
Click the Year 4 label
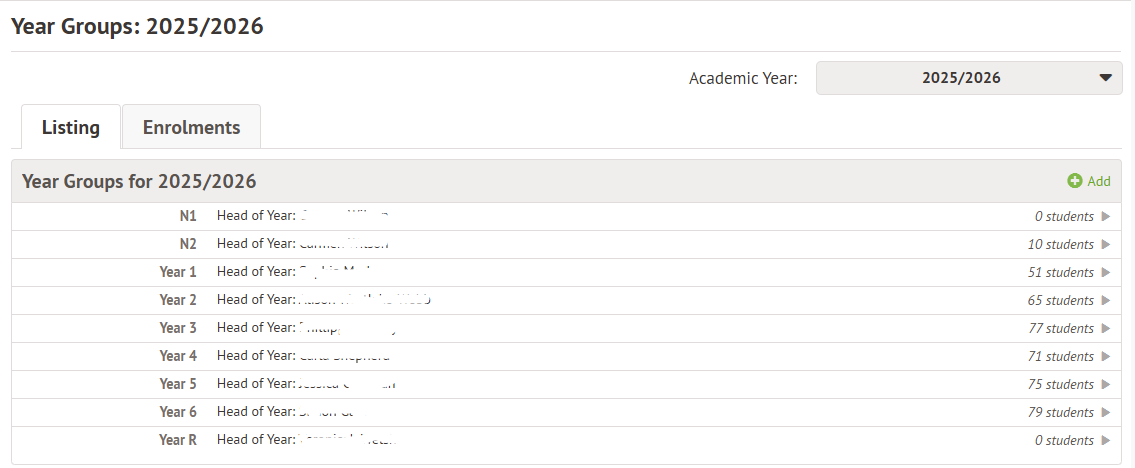click(x=178, y=356)
